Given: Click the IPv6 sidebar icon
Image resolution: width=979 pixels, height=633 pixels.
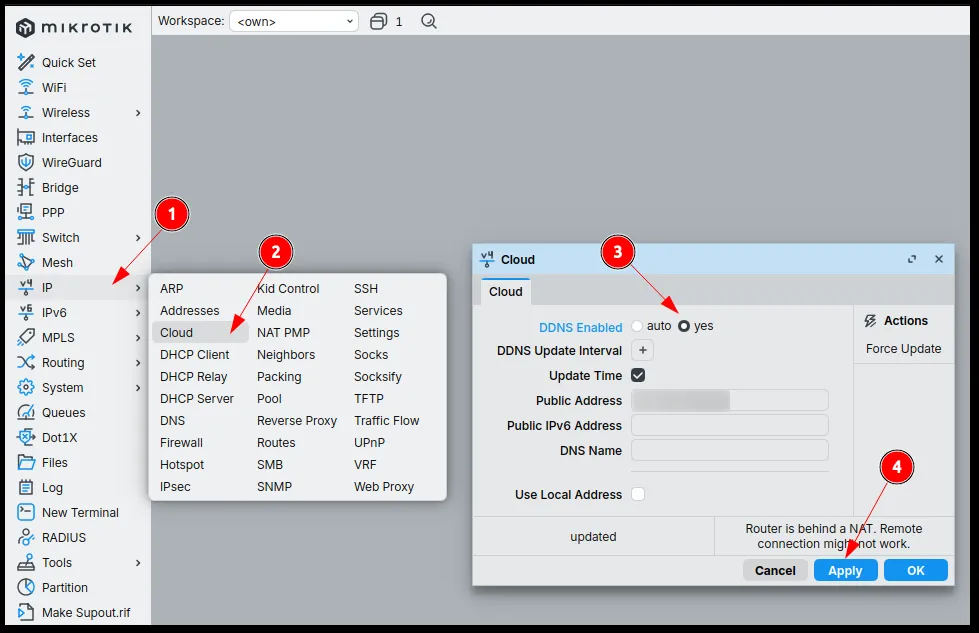Looking at the screenshot, I should [x=26, y=312].
